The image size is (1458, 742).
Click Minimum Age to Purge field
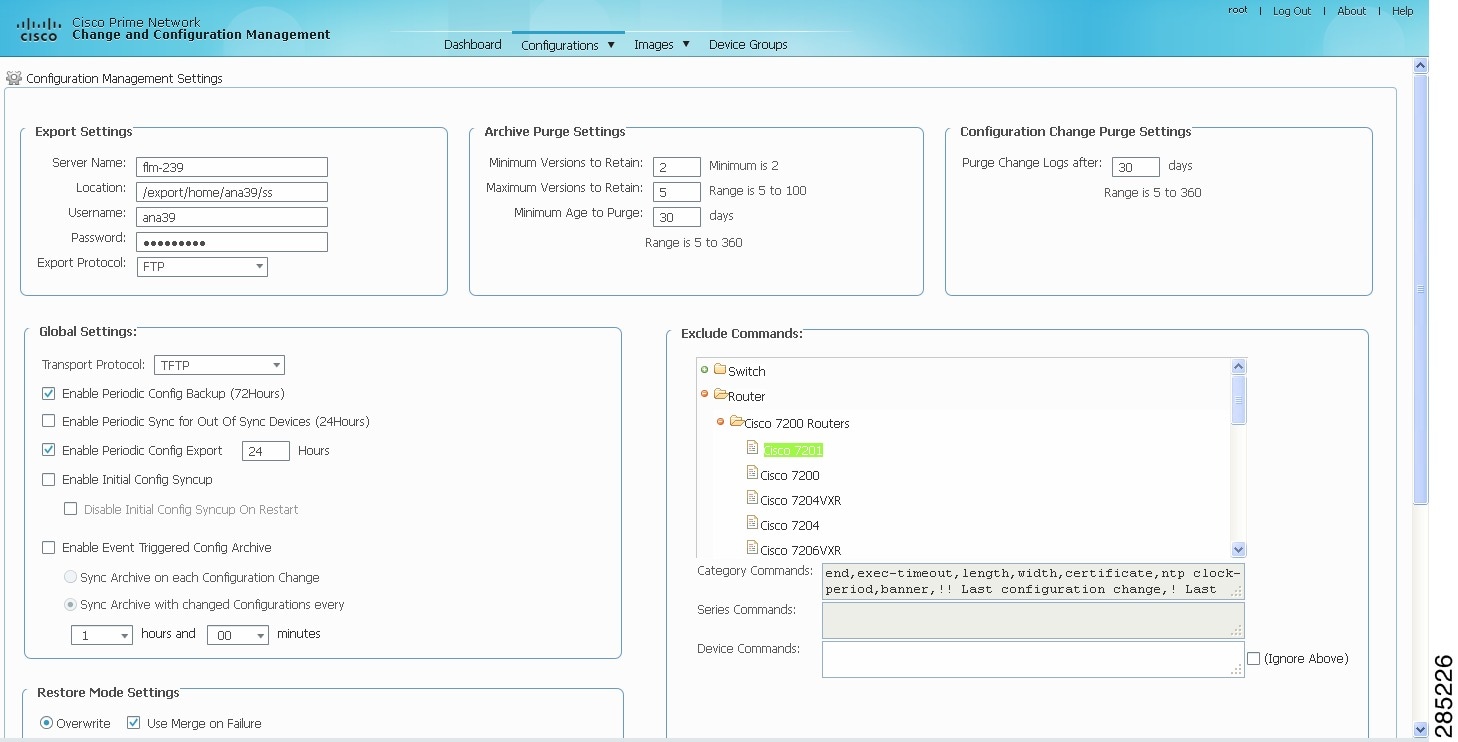[676, 217]
